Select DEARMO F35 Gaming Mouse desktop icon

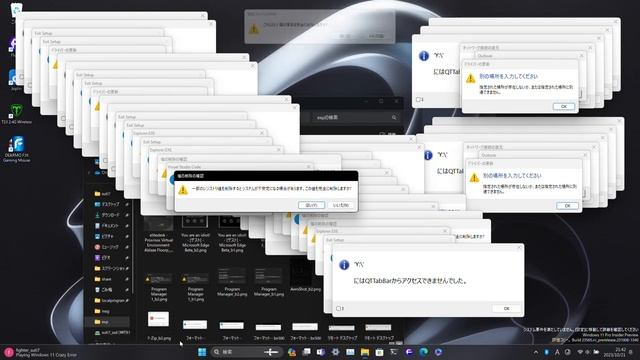16,149
